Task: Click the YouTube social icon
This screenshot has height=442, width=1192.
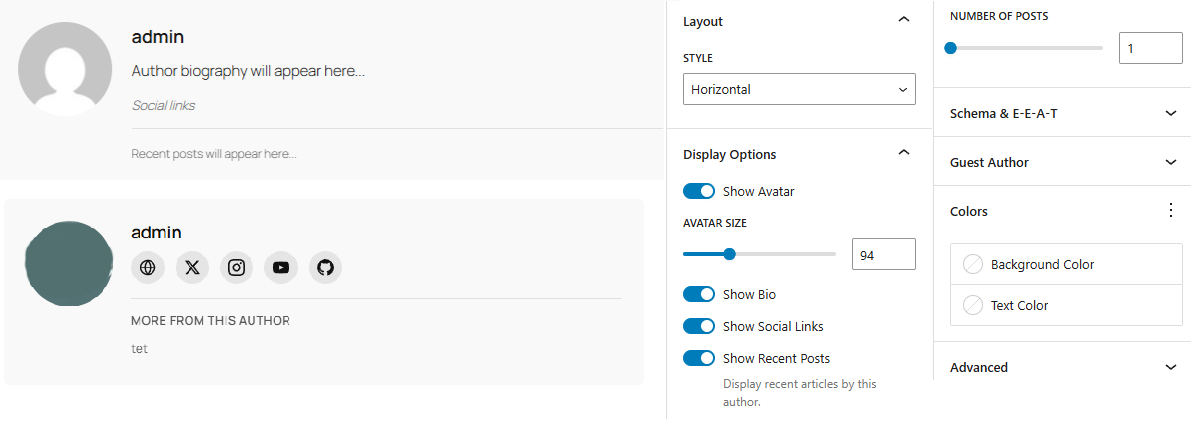Action: 281,267
